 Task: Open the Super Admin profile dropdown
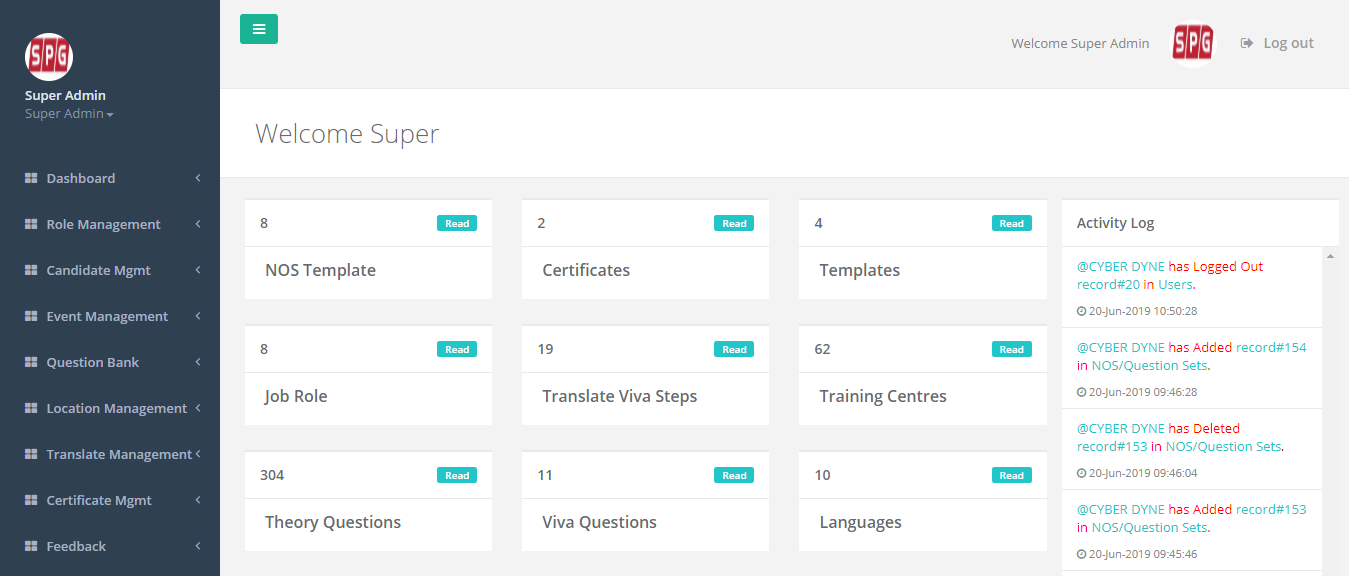pos(69,114)
